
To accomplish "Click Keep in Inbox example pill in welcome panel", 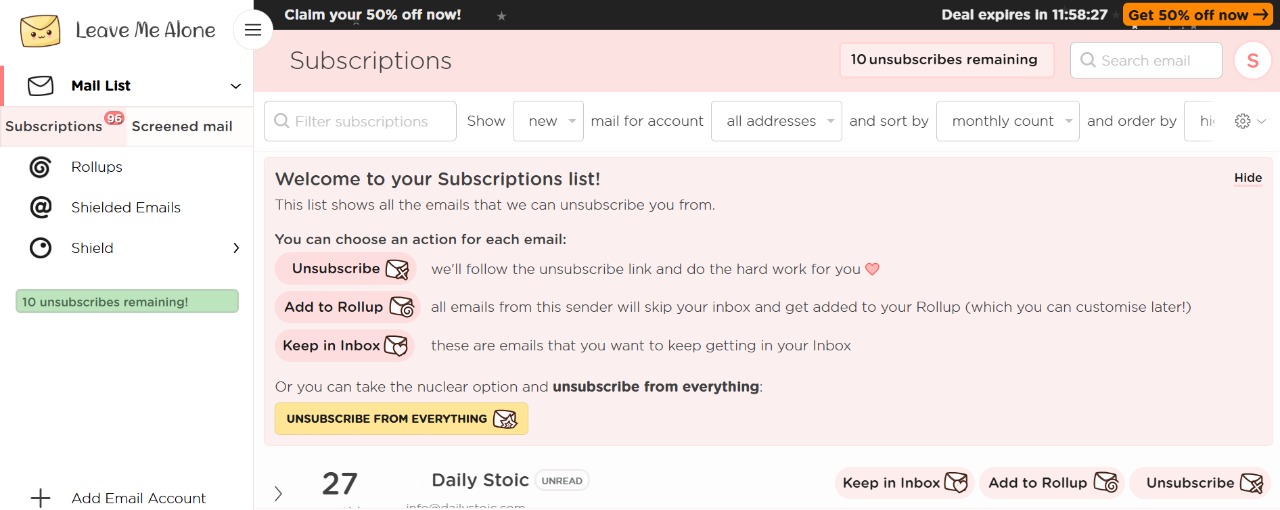I will (345, 346).
